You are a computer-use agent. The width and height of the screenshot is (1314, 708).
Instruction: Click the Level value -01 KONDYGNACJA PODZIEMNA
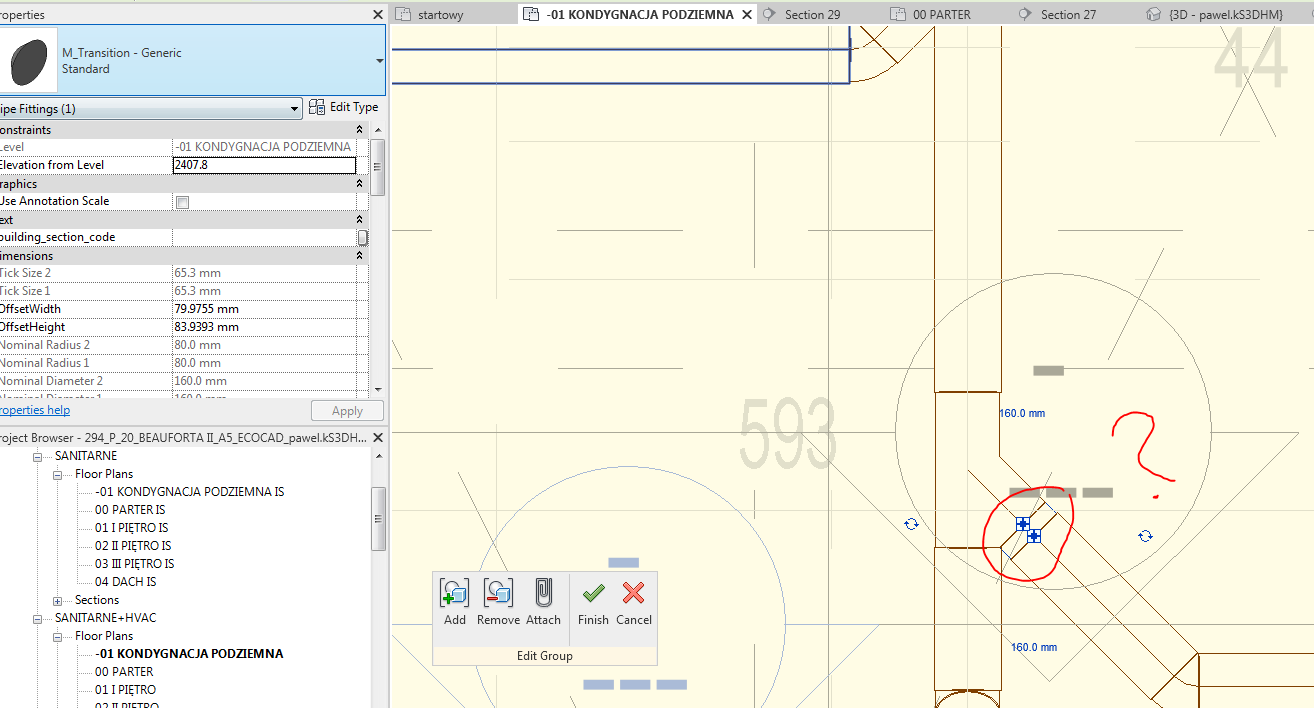click(x=263, y=147)
